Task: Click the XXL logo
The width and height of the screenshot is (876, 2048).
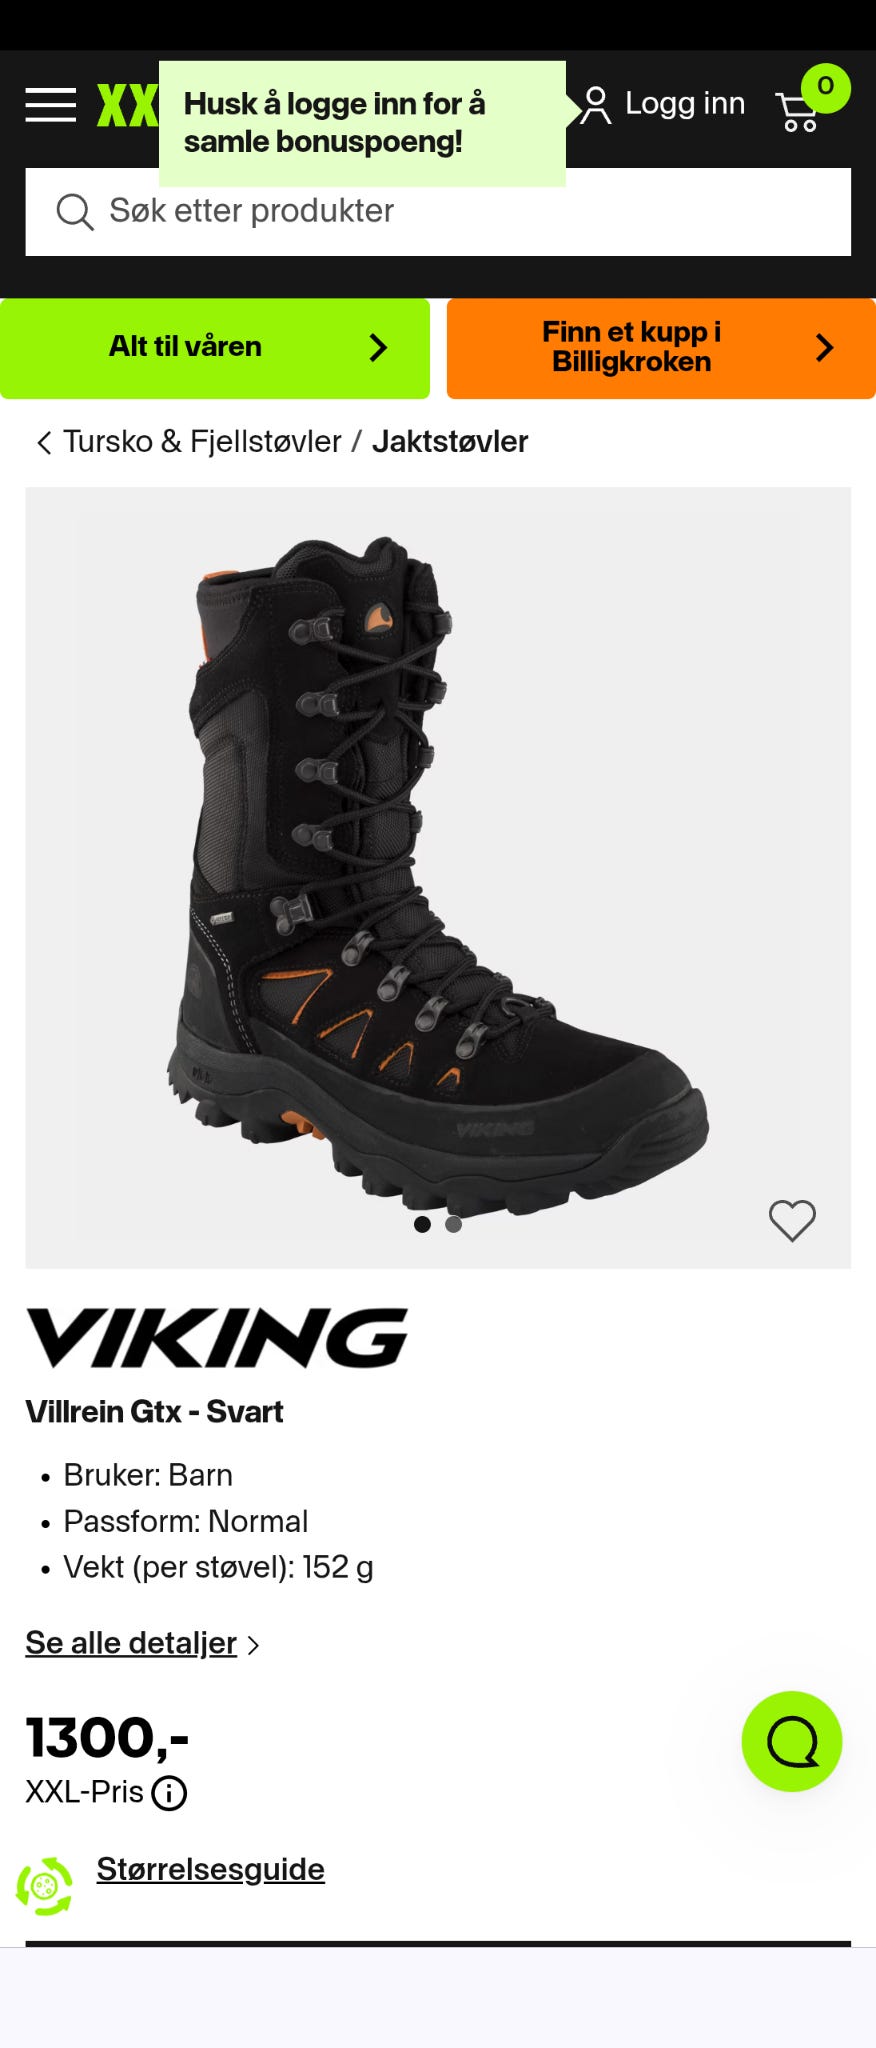Action: 127,105
